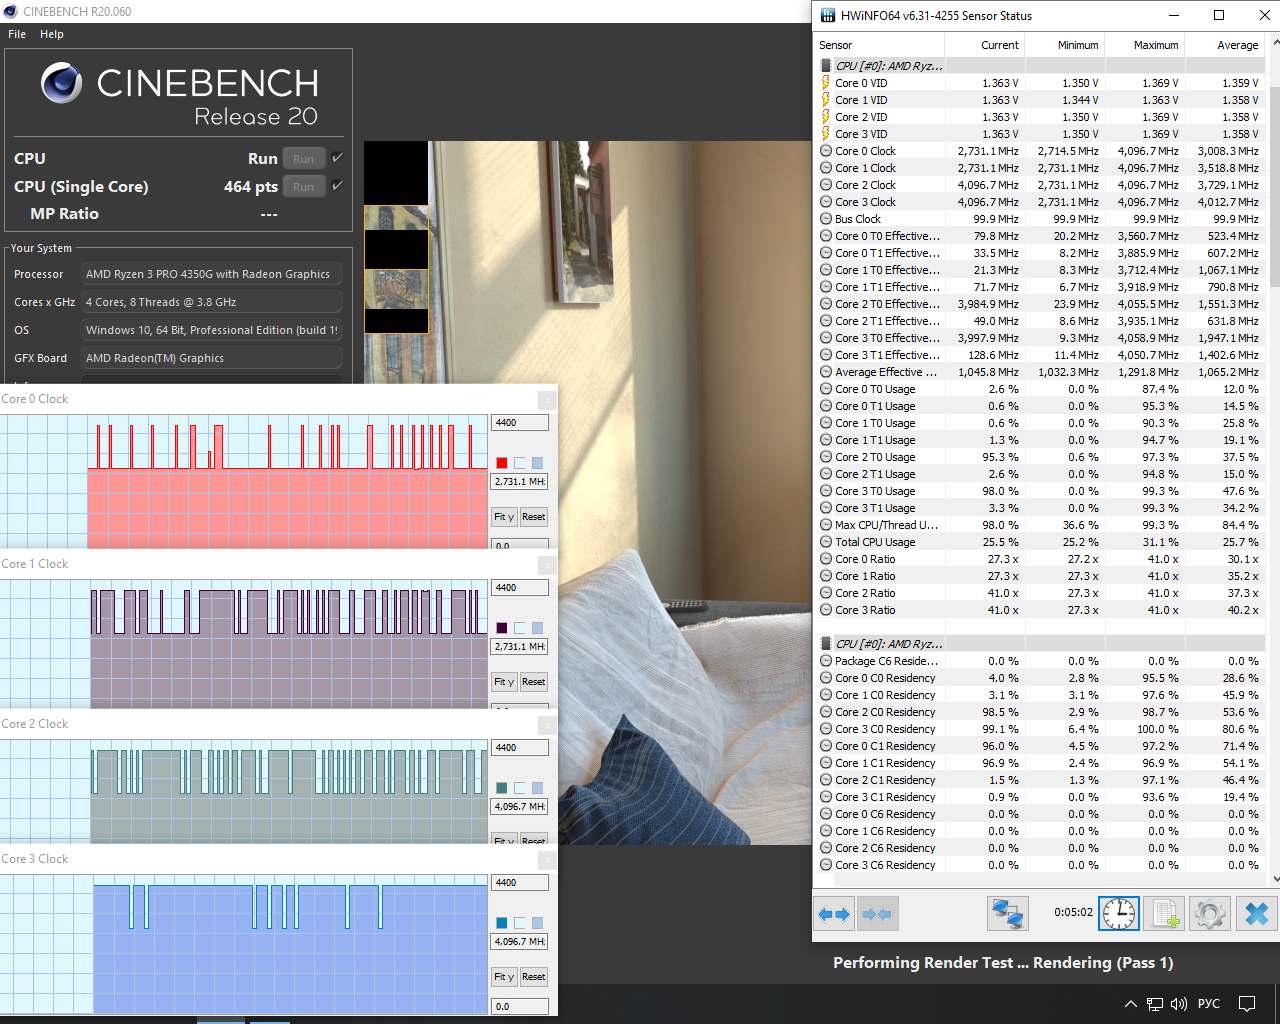The height and width of the screenshot is (1024, 1280).
Task: Click the 464 pts single core score
Action: [x=251, y=186]
